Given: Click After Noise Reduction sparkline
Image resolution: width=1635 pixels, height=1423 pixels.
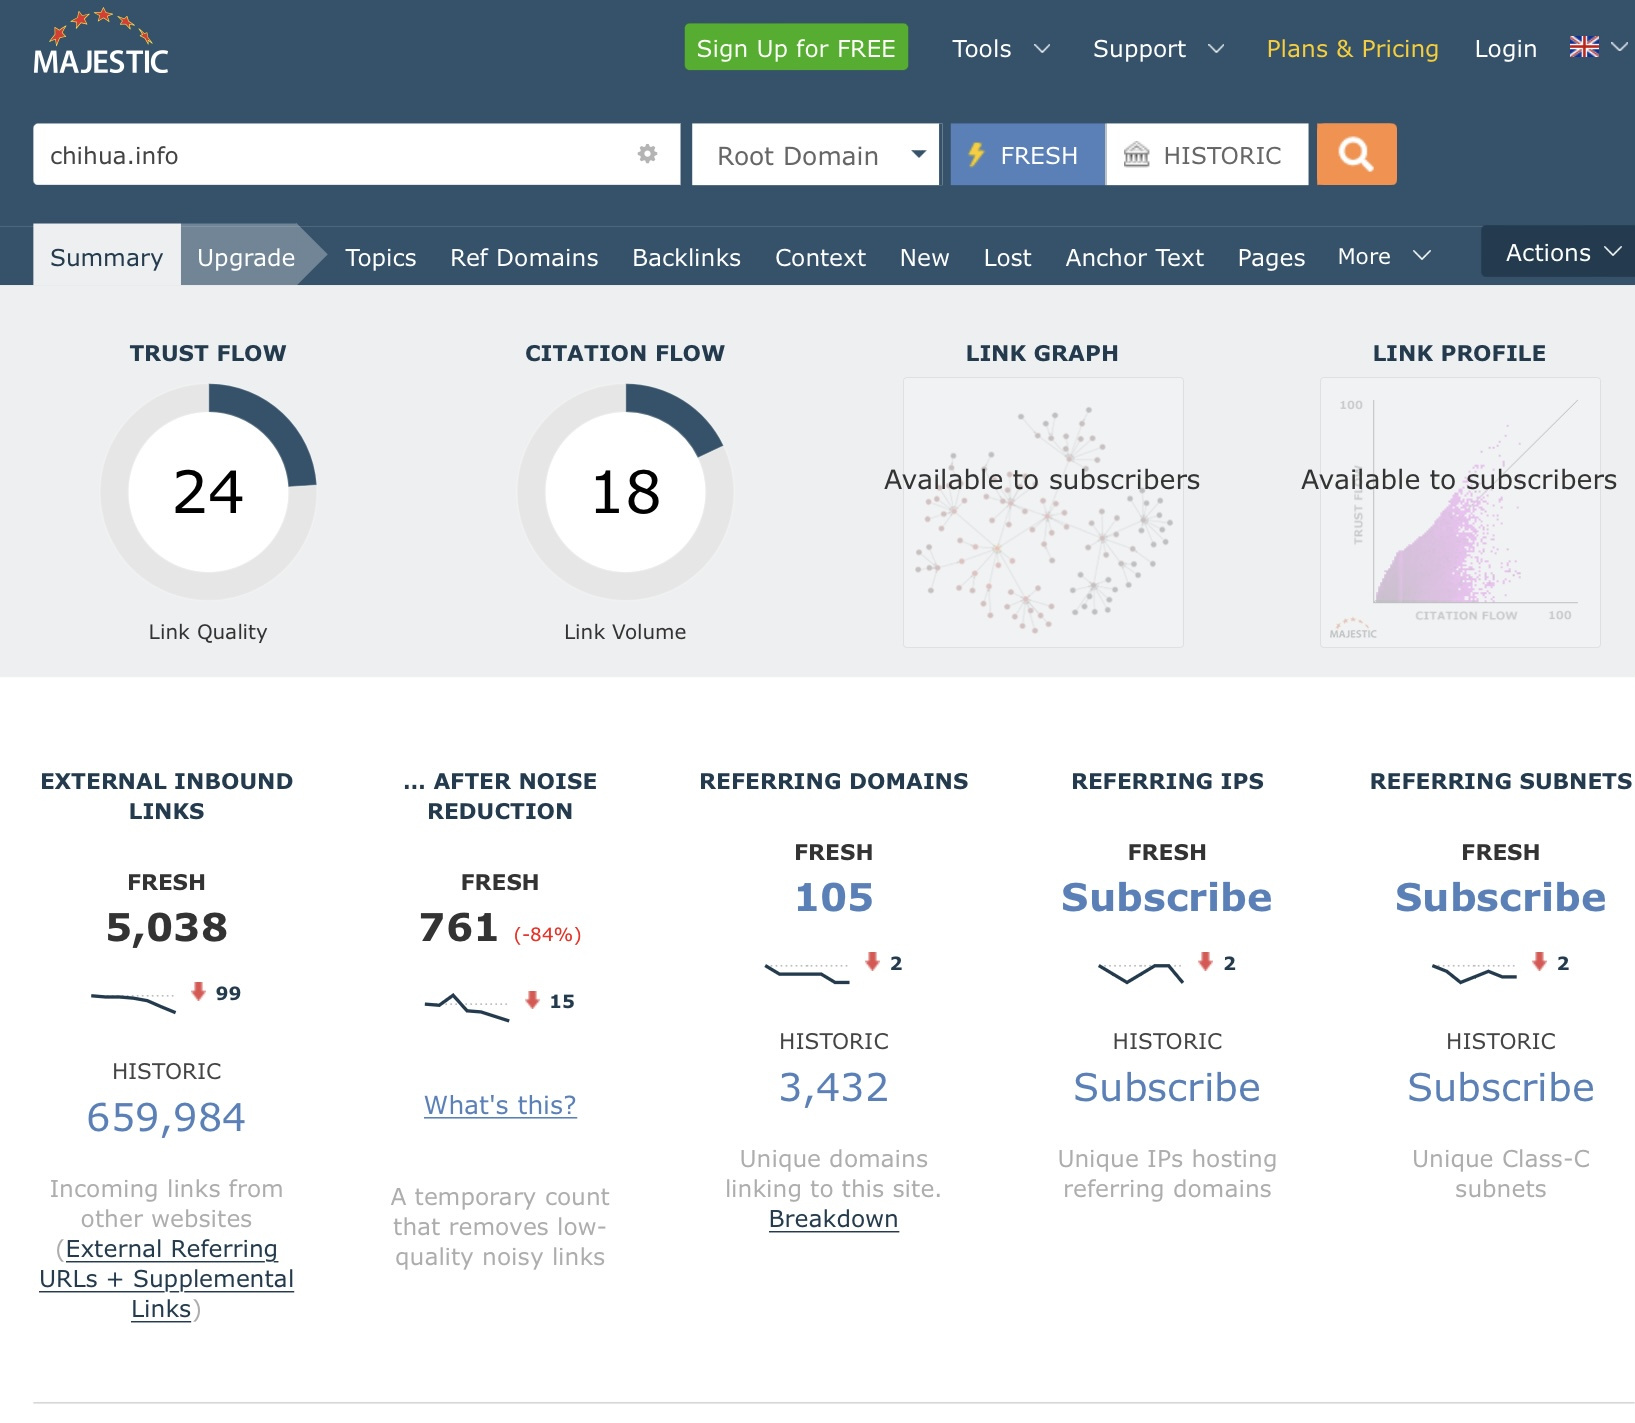Looking at the screenshot, I should tap(467, 1007).
